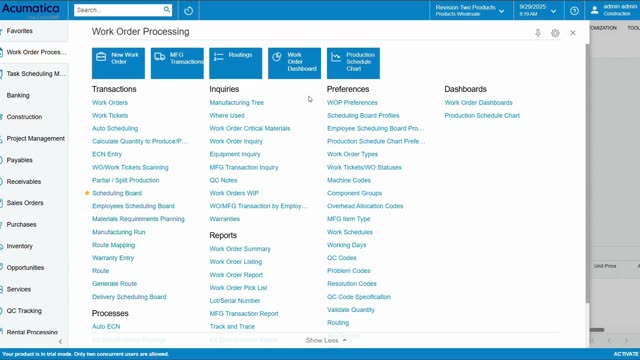Open the WOP Preferences link
The width and height of the screenshot is (640, 360).
point(352,102)
